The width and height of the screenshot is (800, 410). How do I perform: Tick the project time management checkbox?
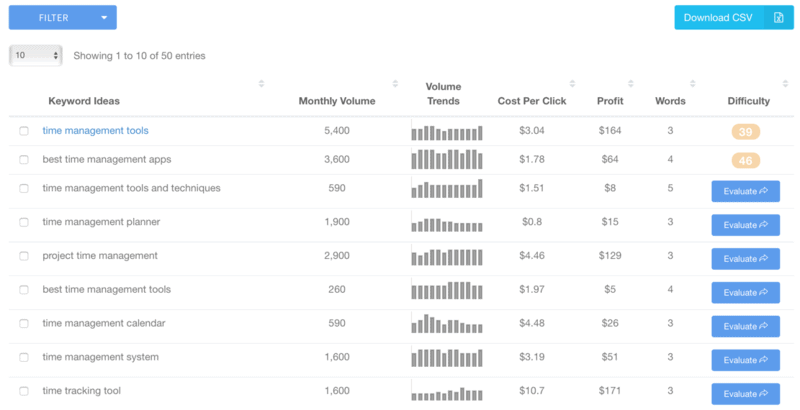(x=24, y=256)
